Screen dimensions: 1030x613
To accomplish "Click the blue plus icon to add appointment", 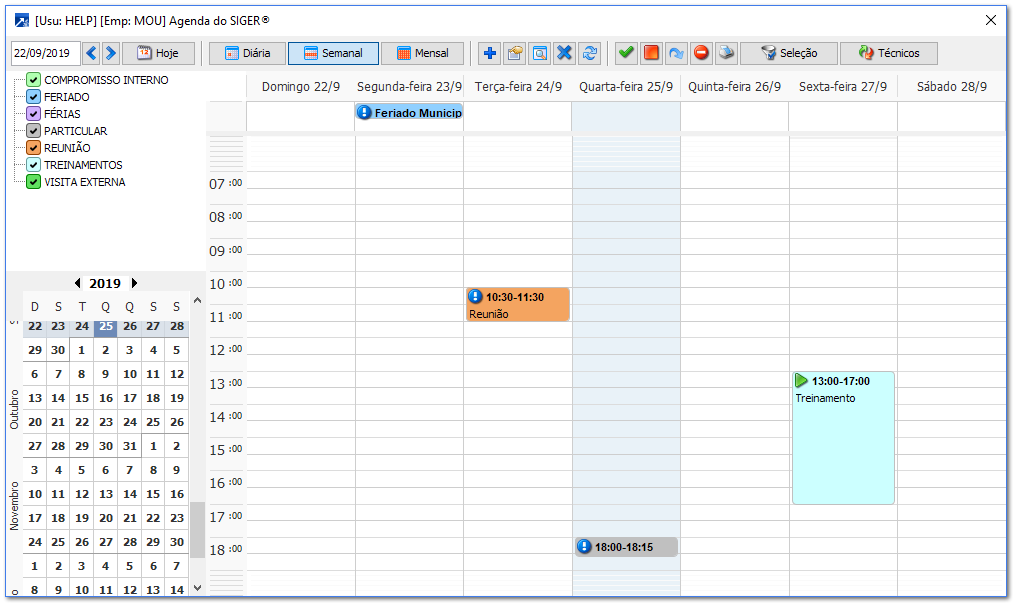I will tap(489, 53).
